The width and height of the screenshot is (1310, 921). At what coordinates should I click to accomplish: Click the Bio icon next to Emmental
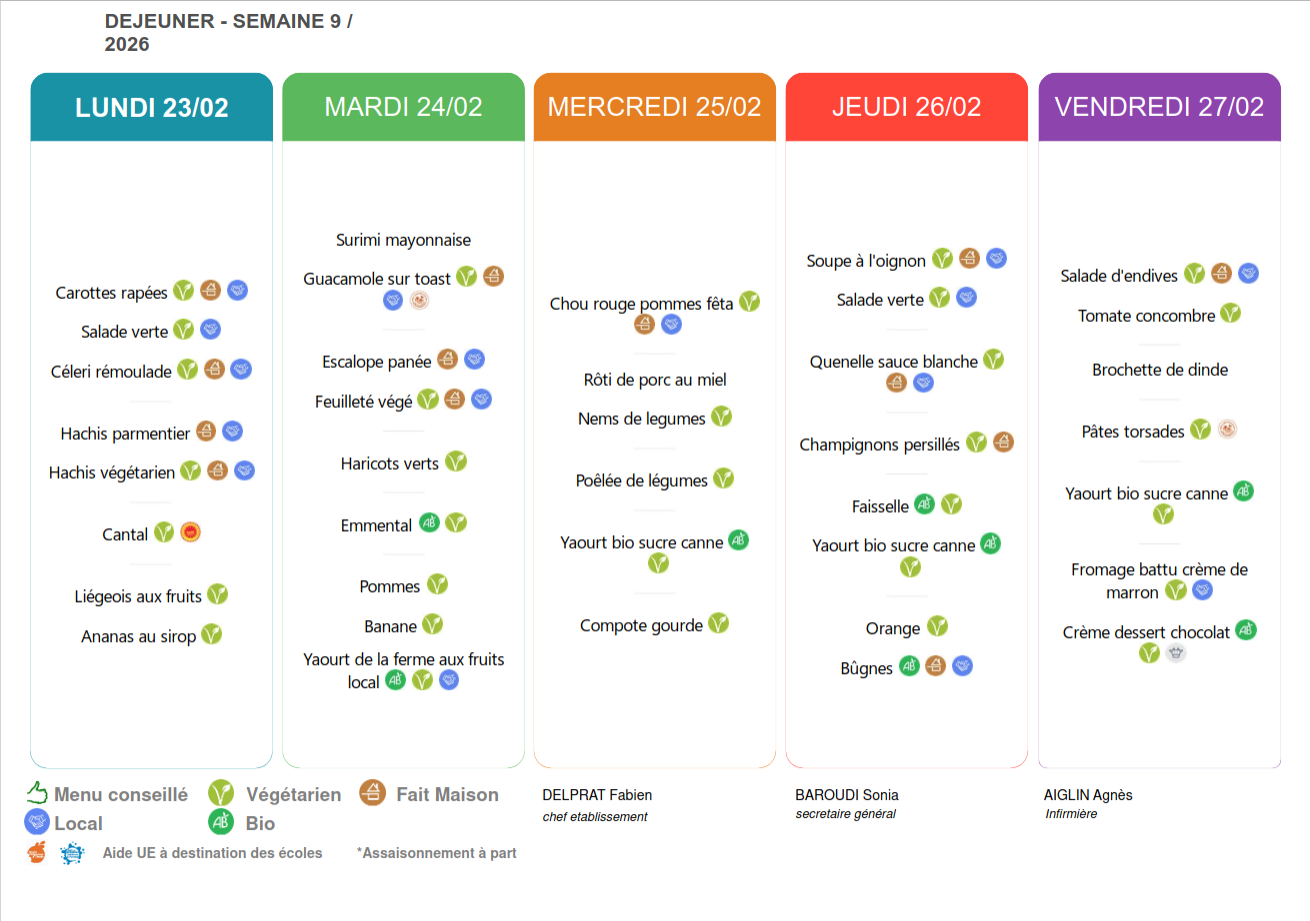429,523
